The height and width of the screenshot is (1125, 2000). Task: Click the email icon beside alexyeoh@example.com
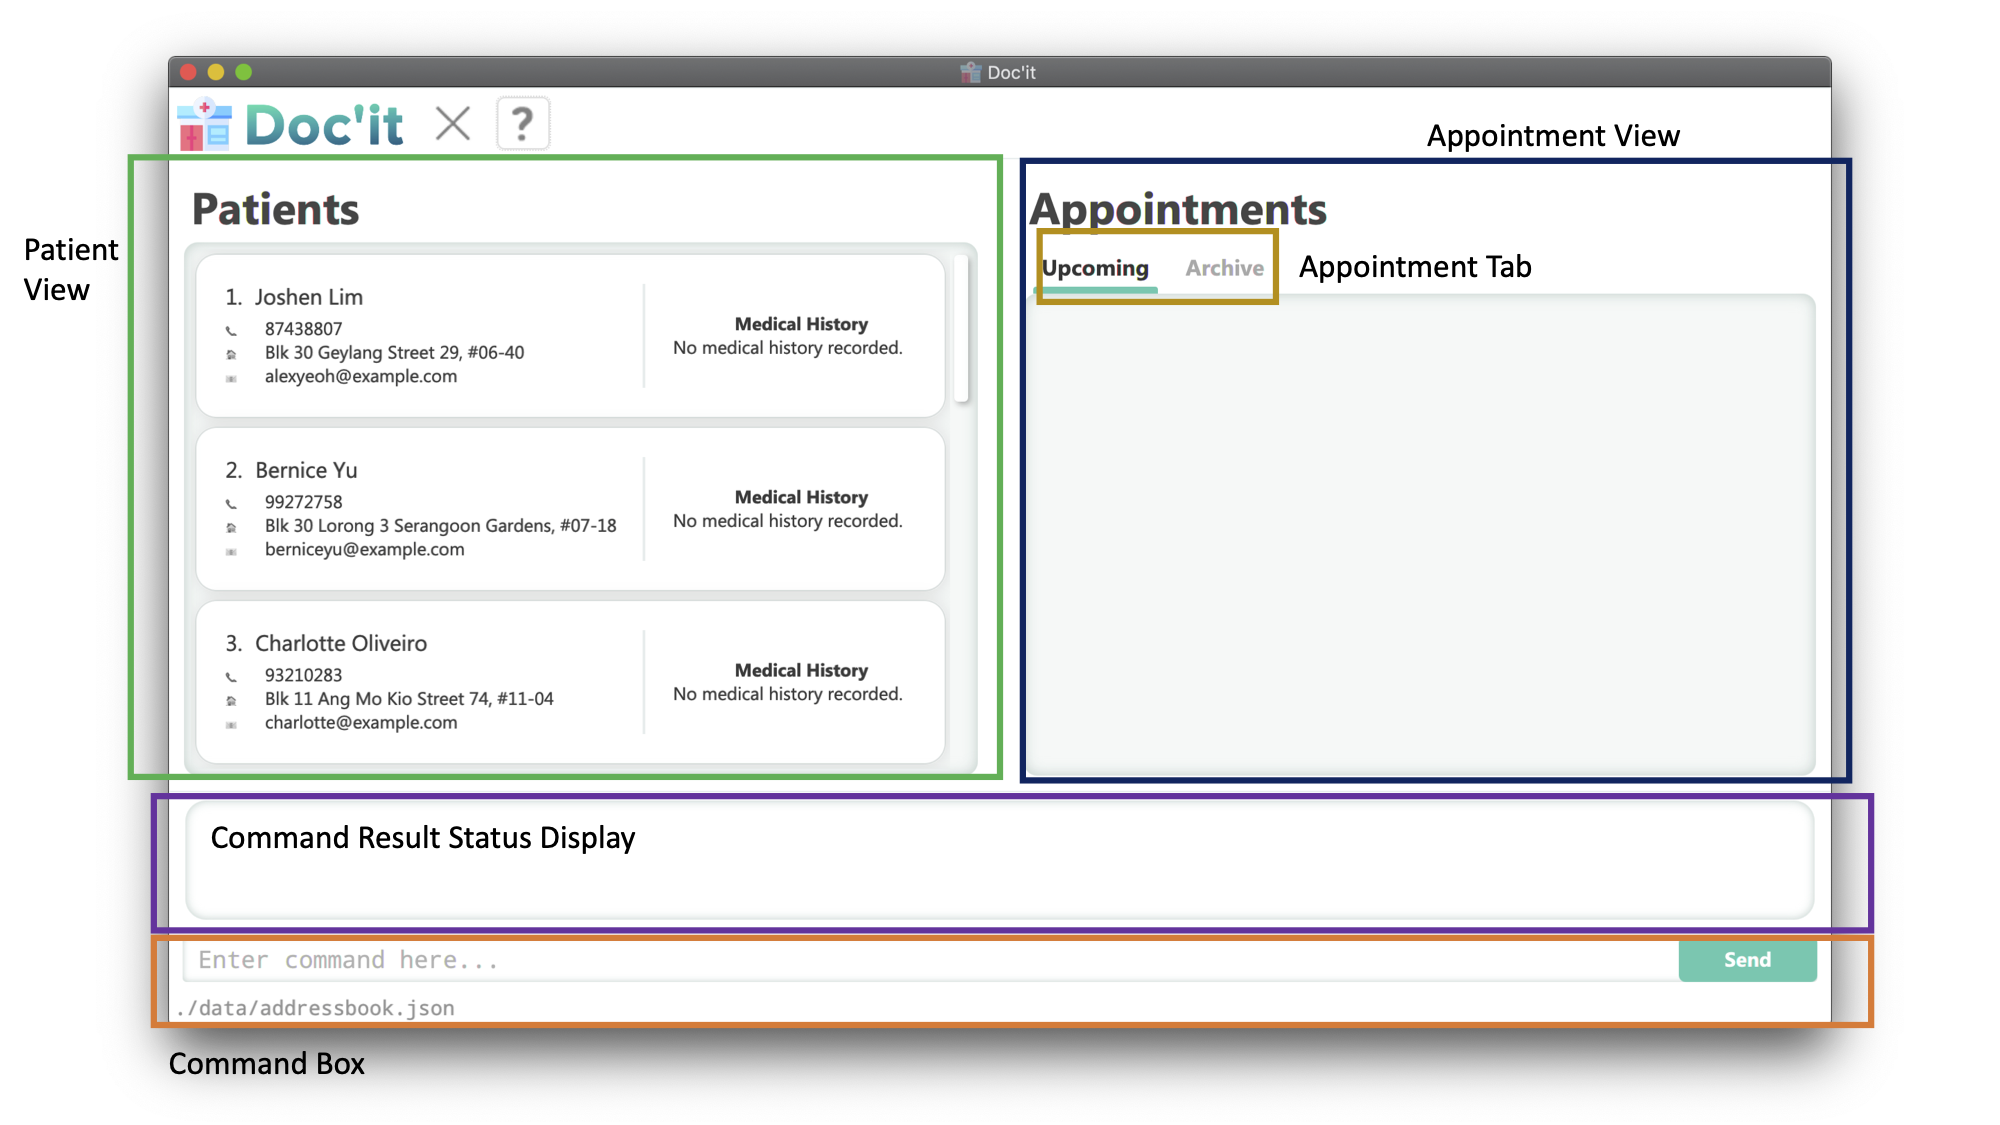point(231,378)
